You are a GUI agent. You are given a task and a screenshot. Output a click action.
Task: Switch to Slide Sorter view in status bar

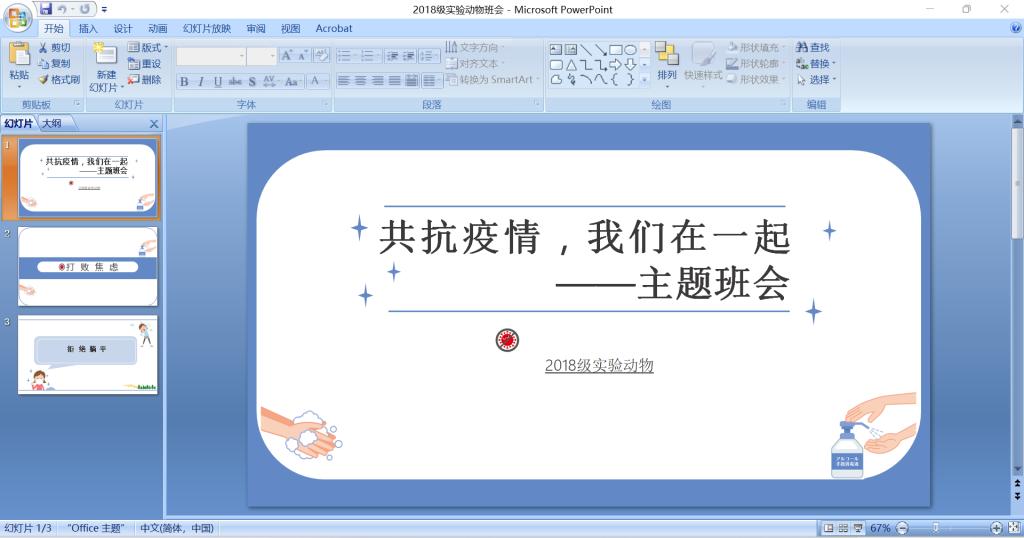(x=843, y=528)
